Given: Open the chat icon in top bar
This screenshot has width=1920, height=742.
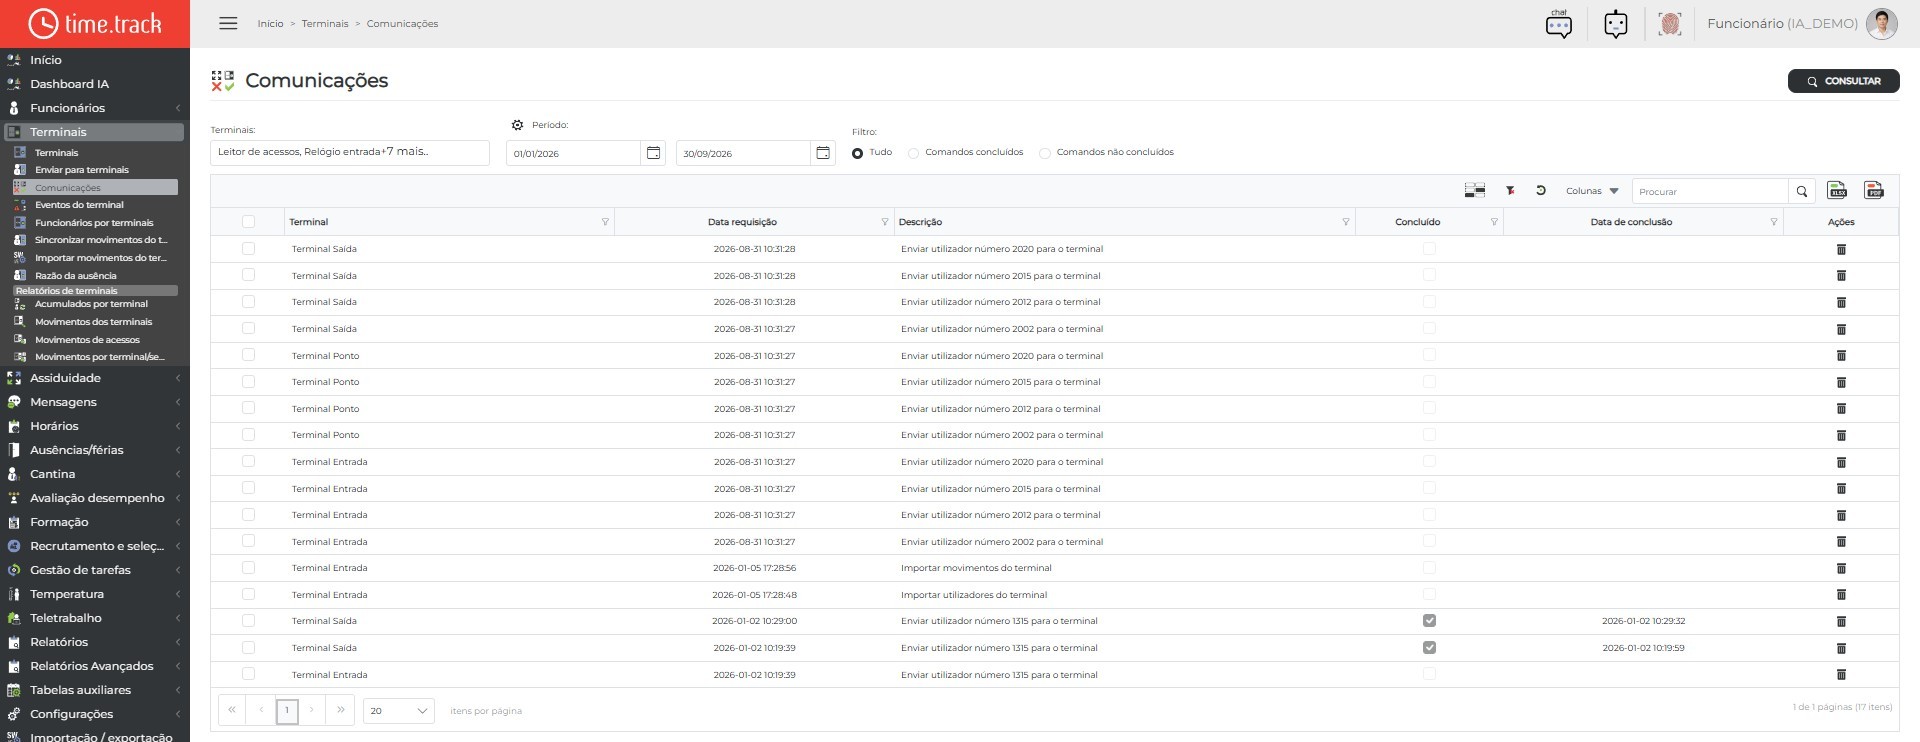Looking at the screenshot, I should [x=1559, y=24].
